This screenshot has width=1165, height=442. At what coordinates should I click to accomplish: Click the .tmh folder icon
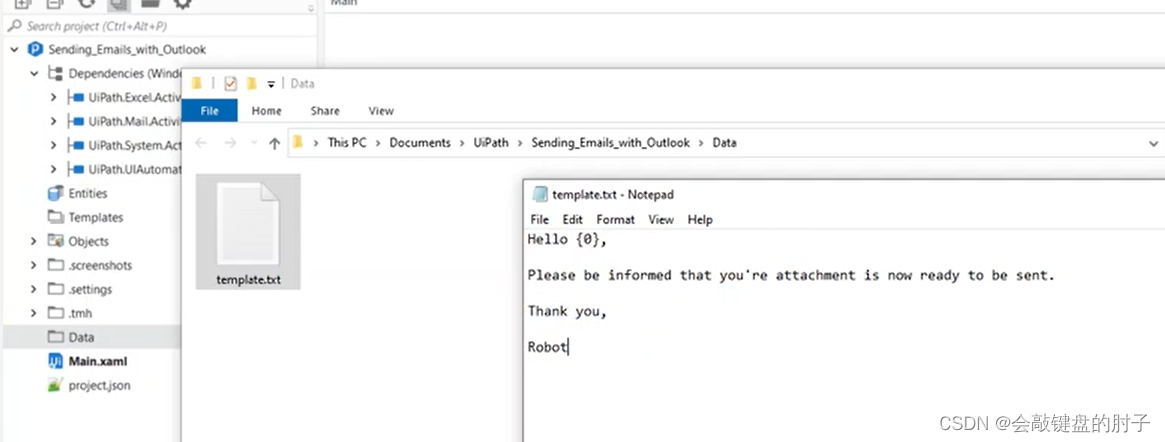pos(55,313)
